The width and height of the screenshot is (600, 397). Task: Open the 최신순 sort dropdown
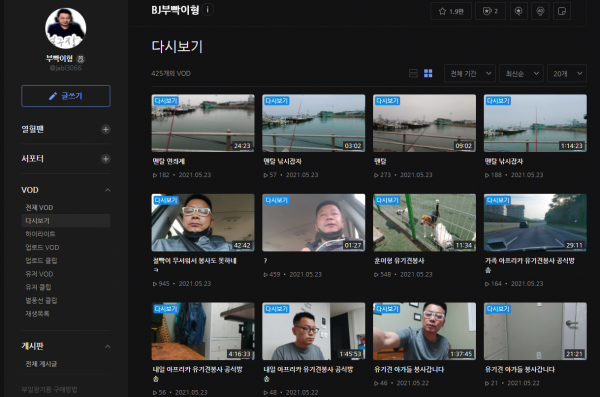pyautogui.click(x=522, y=73)
